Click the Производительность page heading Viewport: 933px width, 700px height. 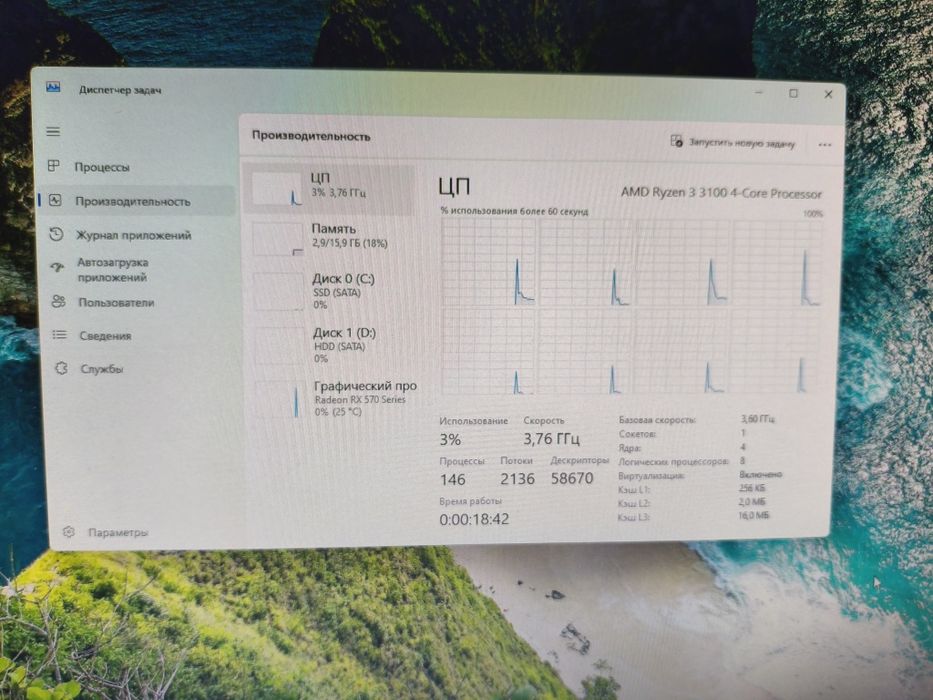[311, 136]
